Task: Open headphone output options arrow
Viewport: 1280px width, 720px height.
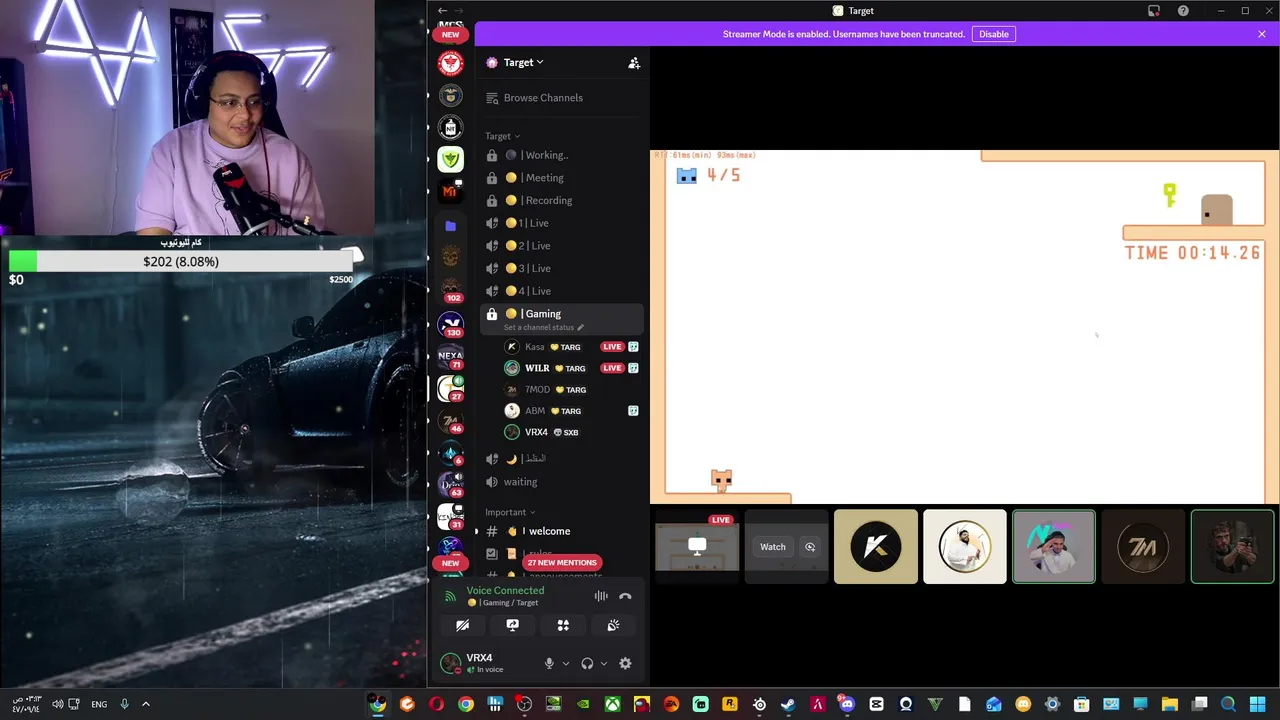Action: tap(603, 663)
